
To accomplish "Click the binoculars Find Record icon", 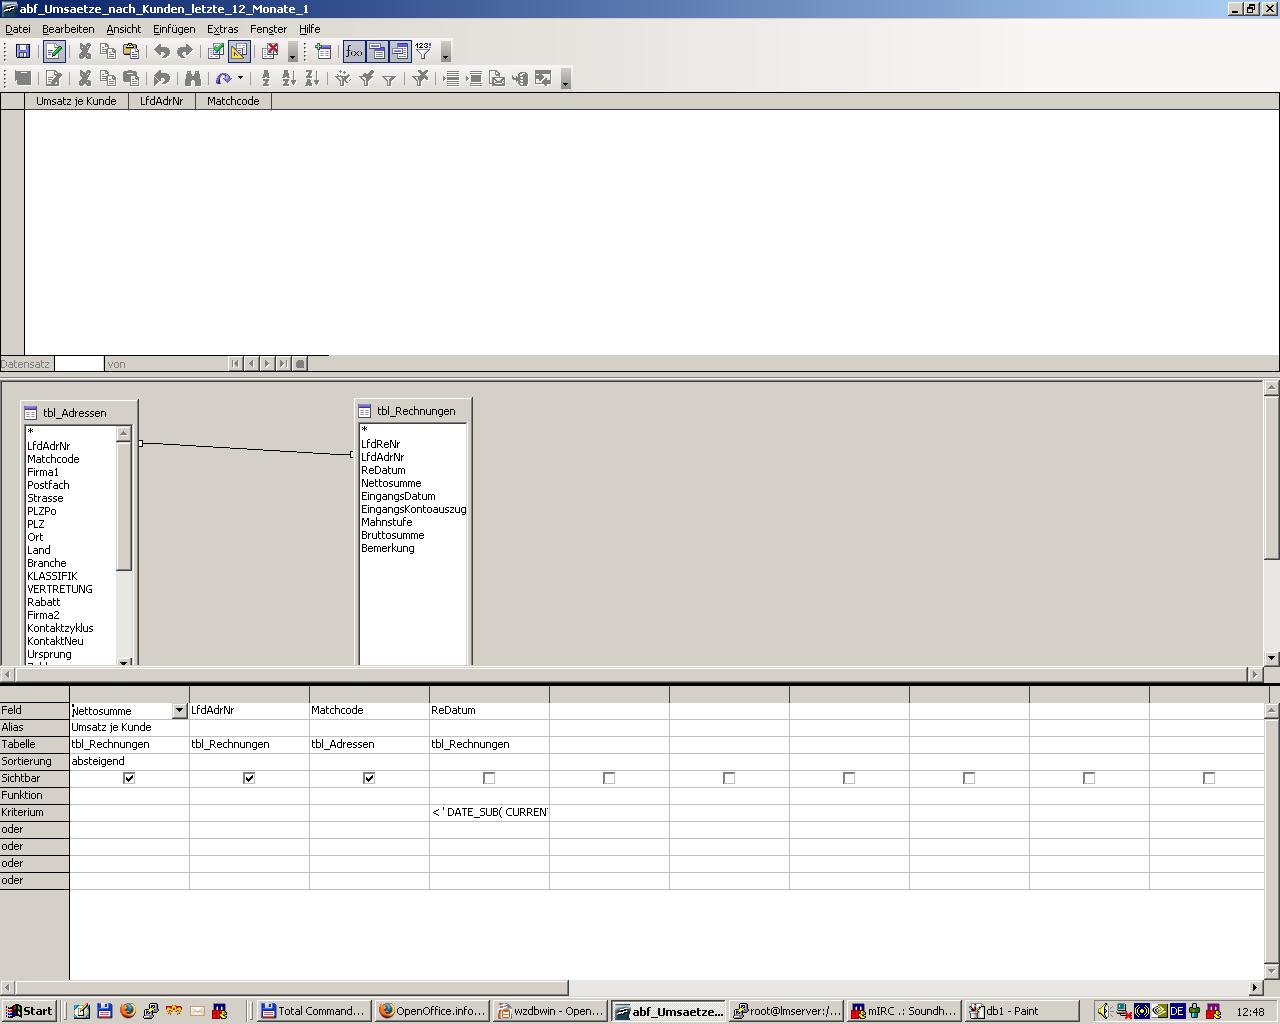I will point(193,78).
